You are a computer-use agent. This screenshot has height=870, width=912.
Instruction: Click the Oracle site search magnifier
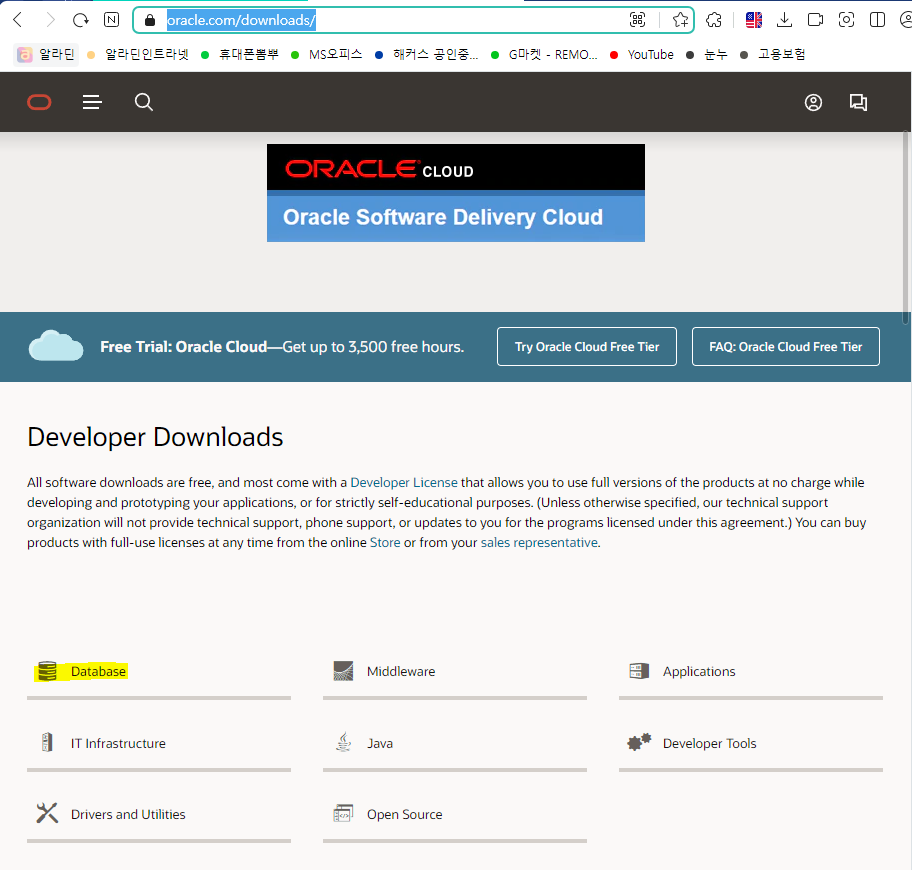click(144, 102)
